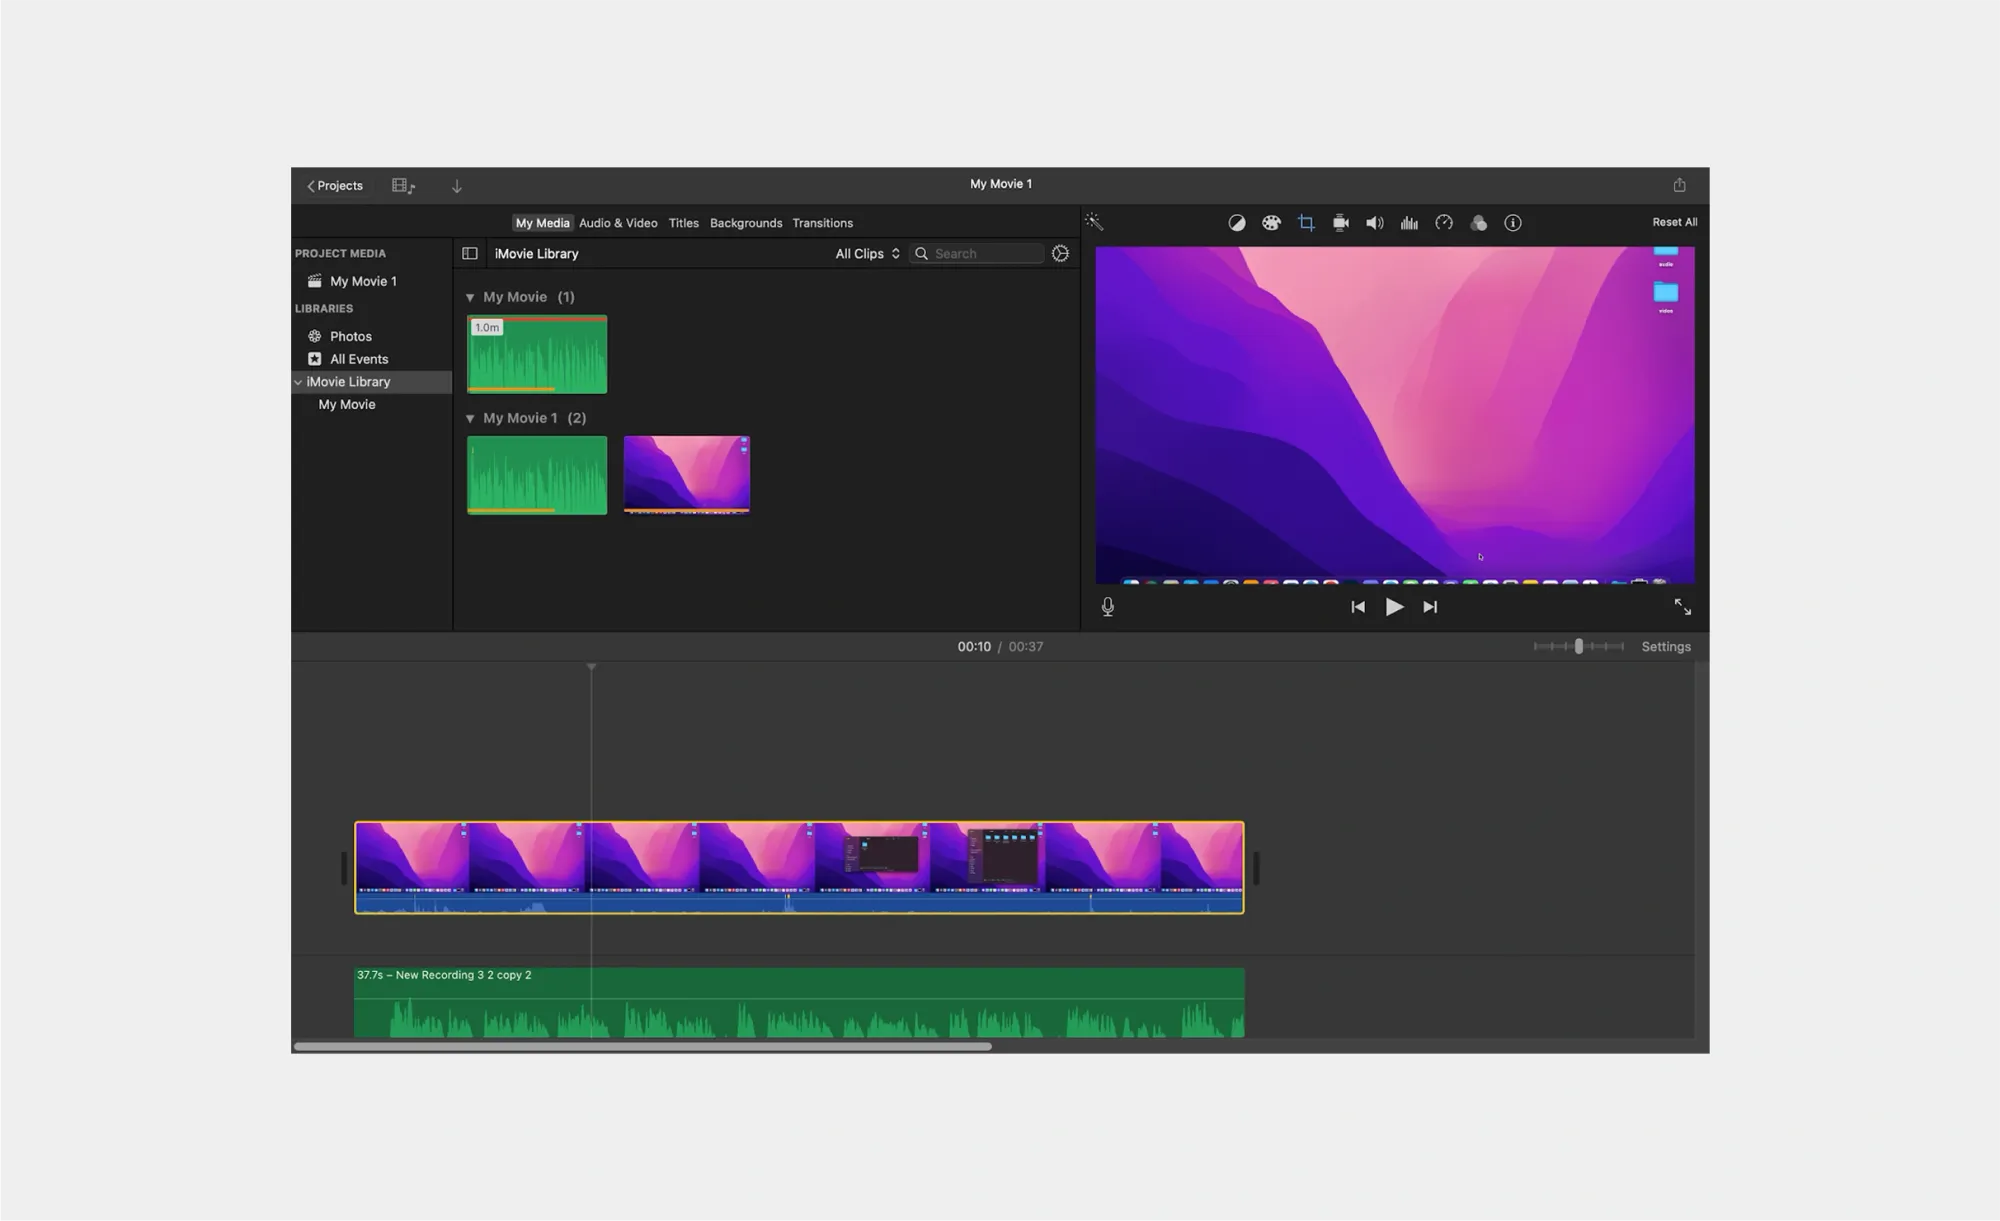Click the Reset All button
The width and height of the screenshot is (2000, 1221).
1674,222
